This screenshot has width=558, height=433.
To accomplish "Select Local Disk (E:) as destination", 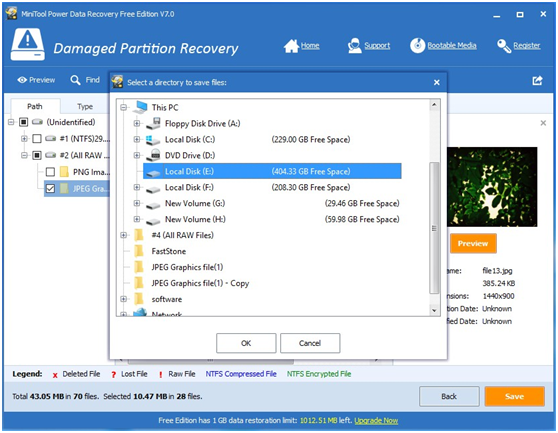I will click(272, 171).
